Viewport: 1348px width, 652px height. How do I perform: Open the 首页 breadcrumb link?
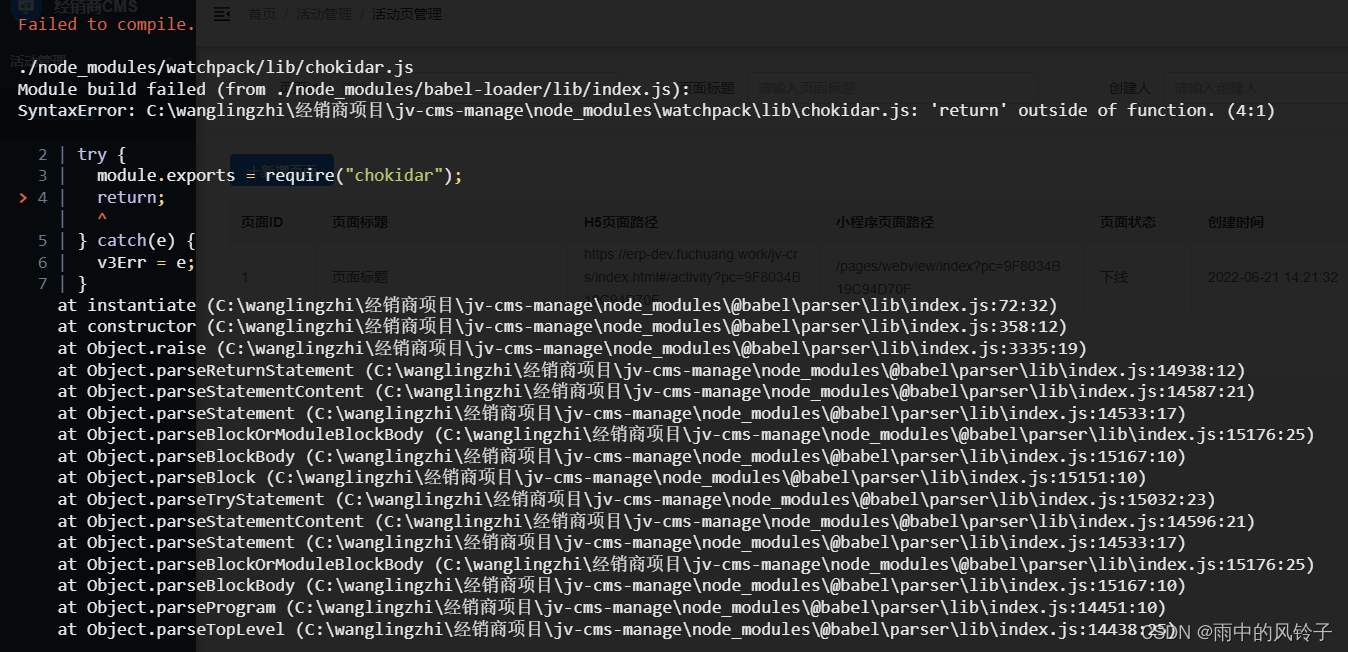[261, 14]
